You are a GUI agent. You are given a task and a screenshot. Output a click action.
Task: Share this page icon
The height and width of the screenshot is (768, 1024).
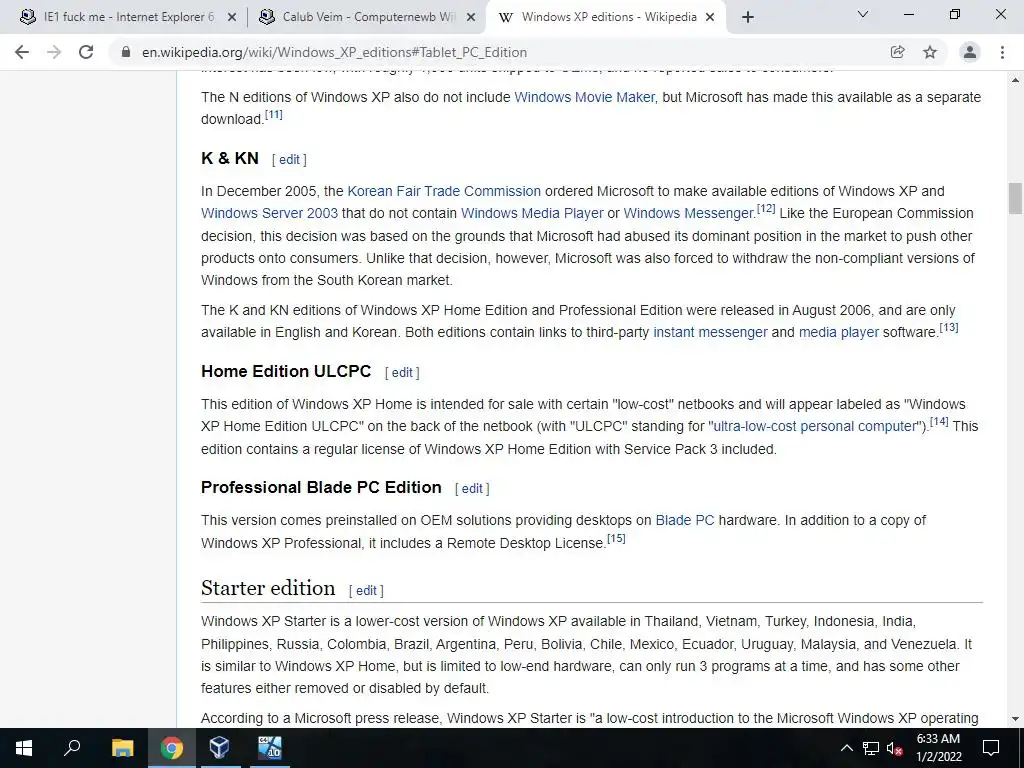pyautogui.click(x=897, y=52)
